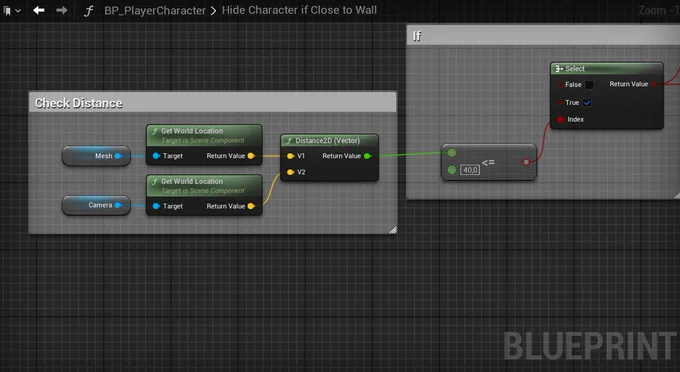Open the bookmarks dropdown in the top left
The width and height of the screenshot is (680, 372).
pos(12,10)
